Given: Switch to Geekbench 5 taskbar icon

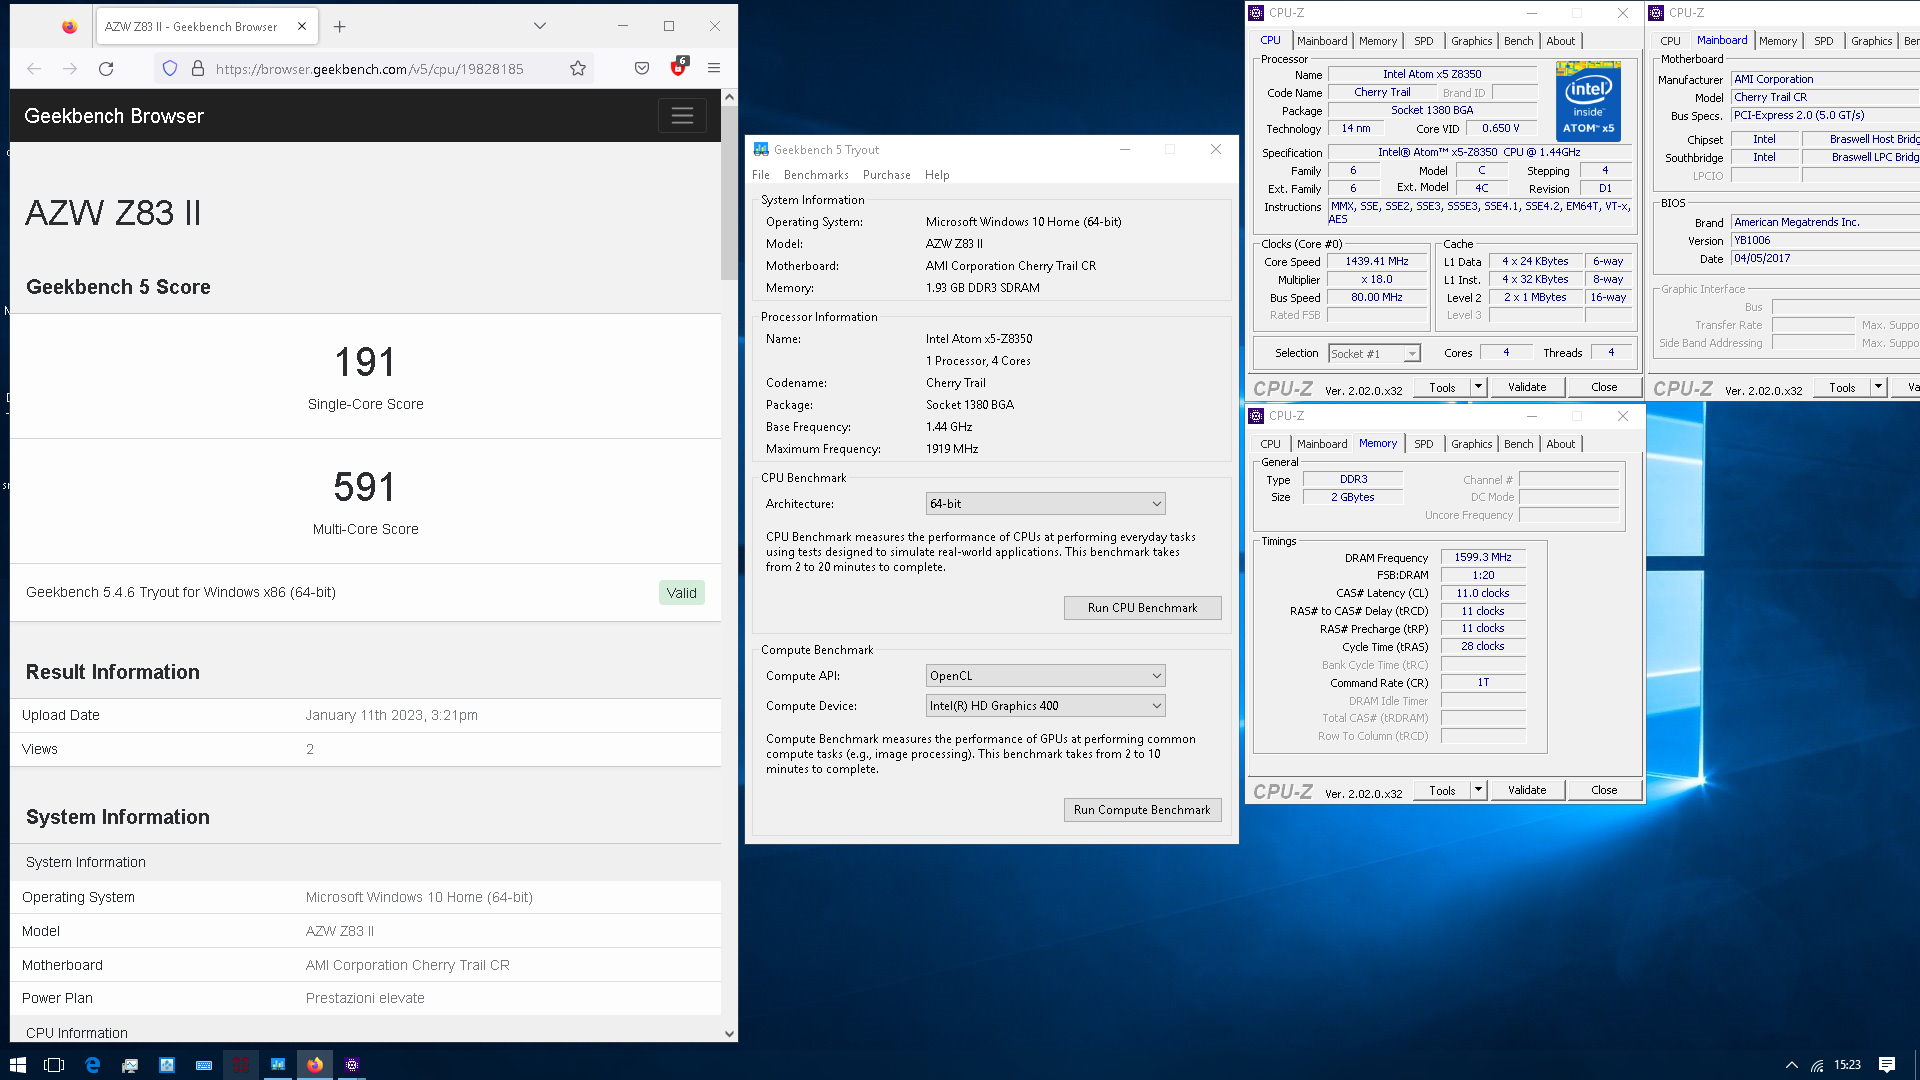Looking at the screenshot, I should 278,1065.
